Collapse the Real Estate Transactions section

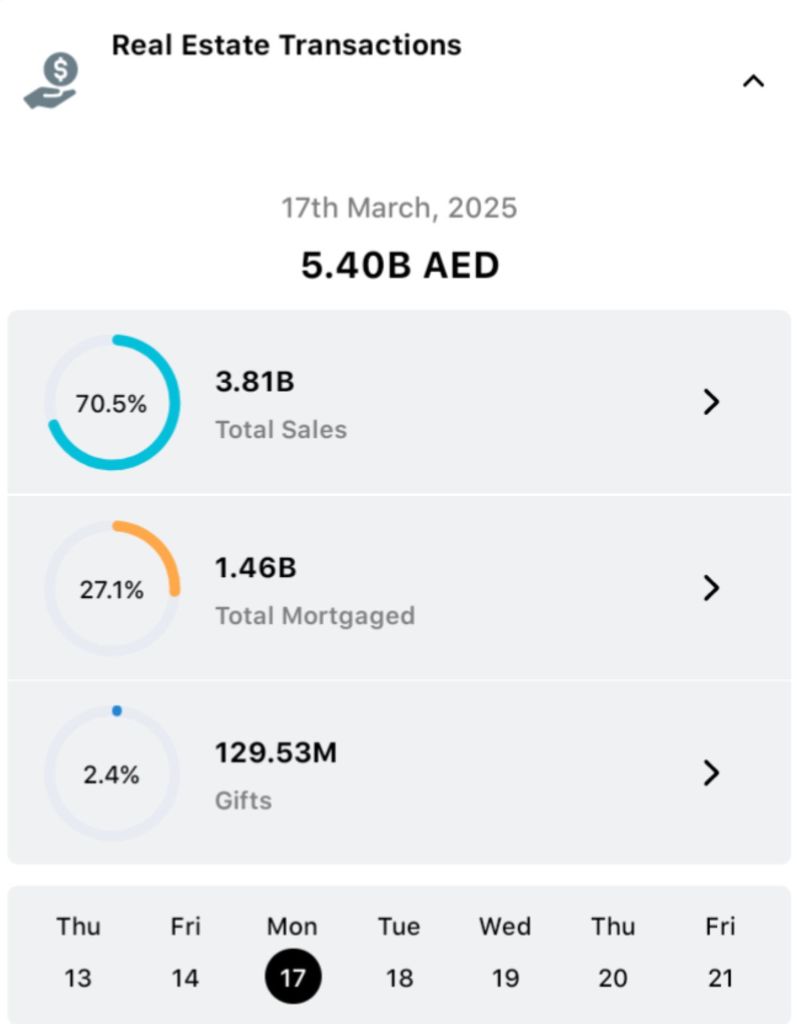(x=752, y=82)
